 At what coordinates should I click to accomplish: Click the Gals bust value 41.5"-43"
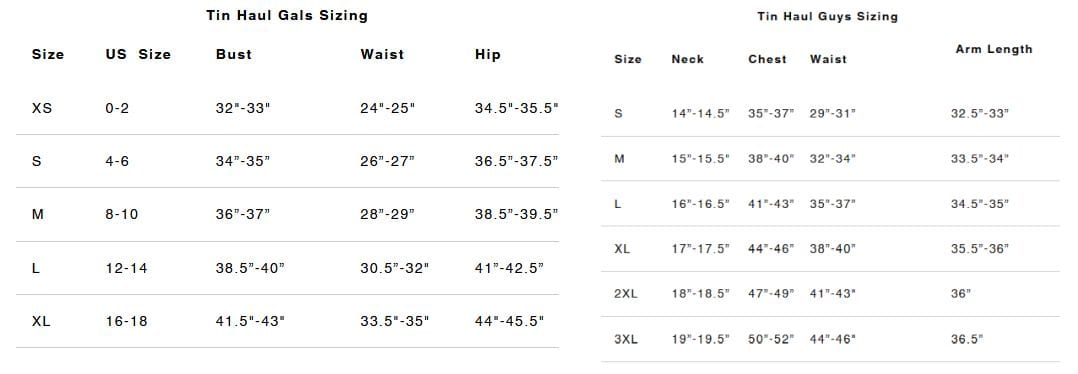coord(250,321)
